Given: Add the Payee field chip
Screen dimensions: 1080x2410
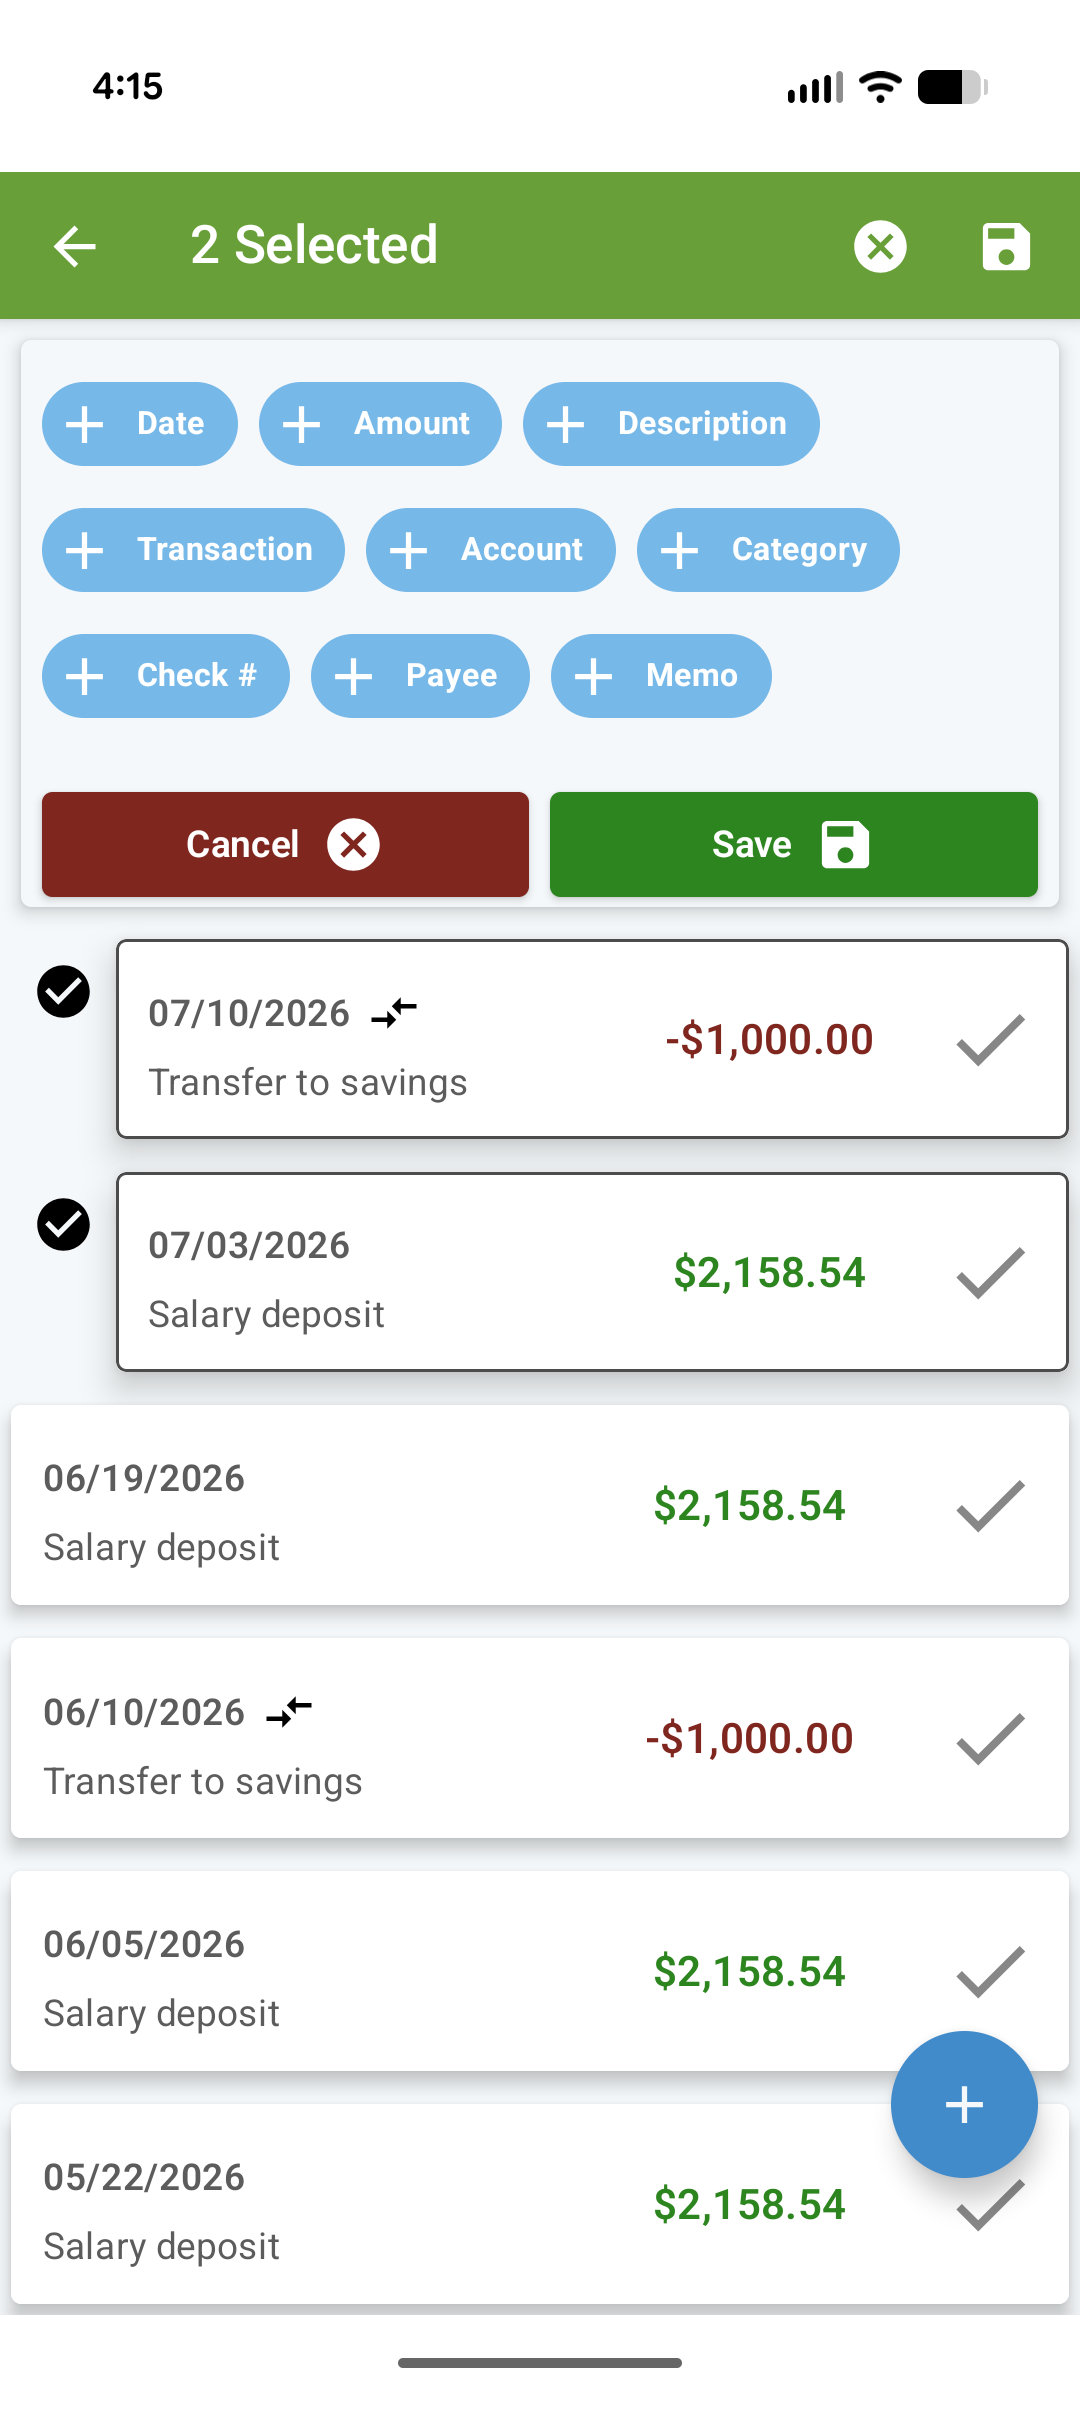Looking at the screenshot, I should coord(420,676).
